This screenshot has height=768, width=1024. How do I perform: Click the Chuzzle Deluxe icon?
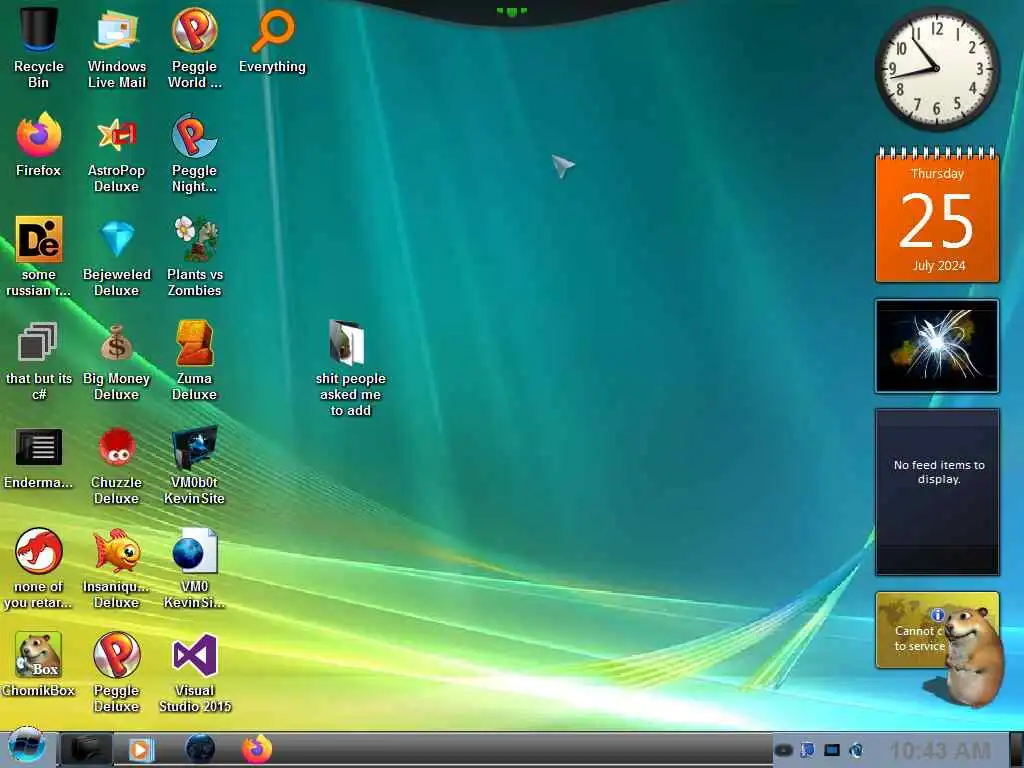(x=116, y=464)
